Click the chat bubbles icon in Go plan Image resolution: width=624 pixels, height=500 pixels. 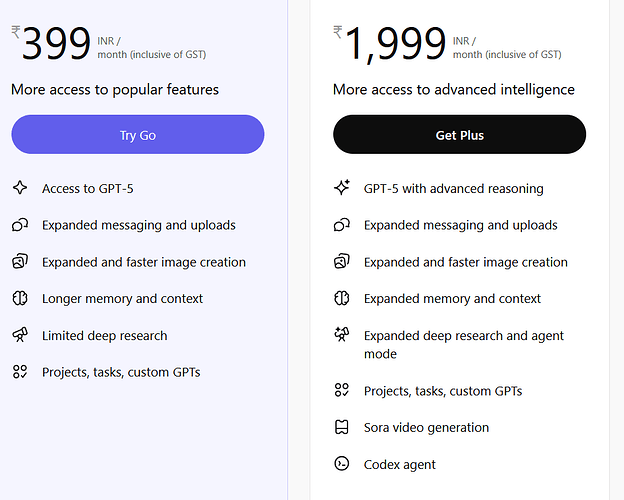click(20, 225)
